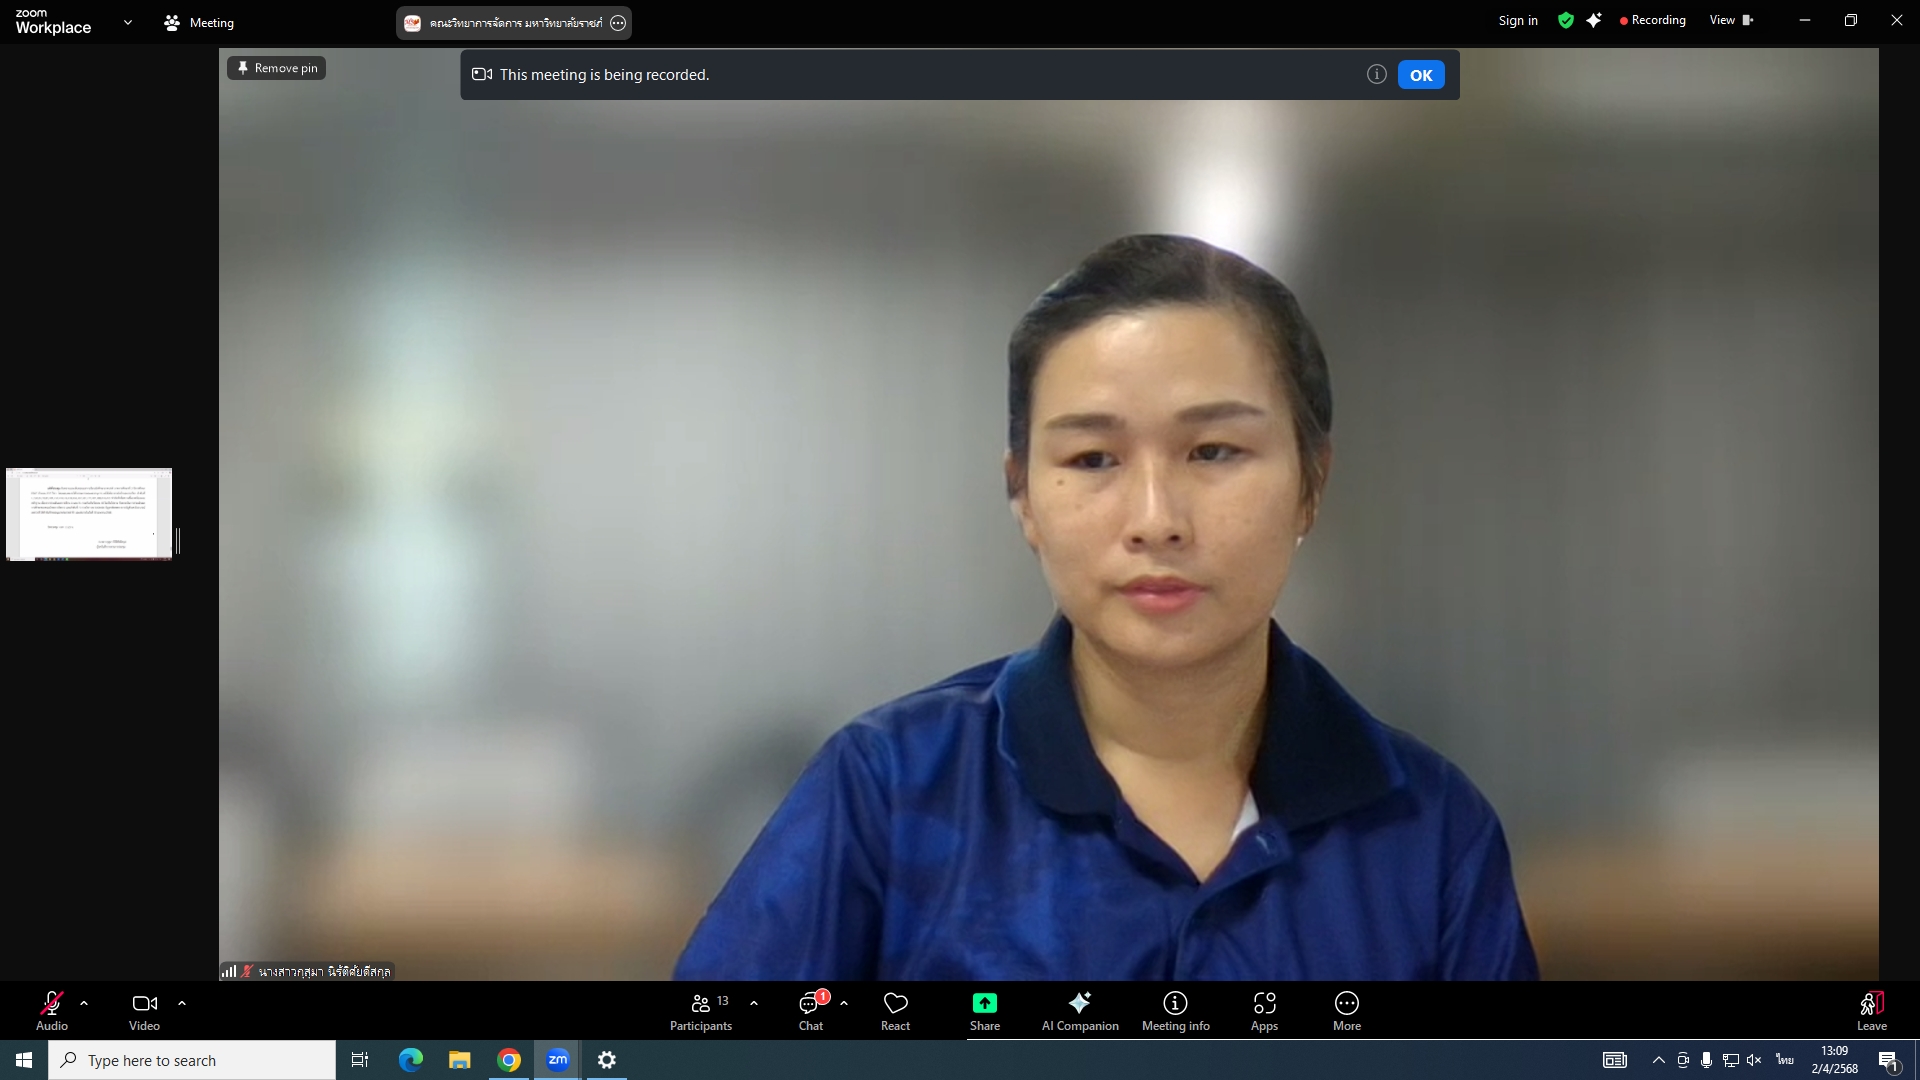The height and width of the screenshot is (1080, 1920).
Task: Click the green encryption shield icon
Action: pyautogui.click(x=1566, y=21)
